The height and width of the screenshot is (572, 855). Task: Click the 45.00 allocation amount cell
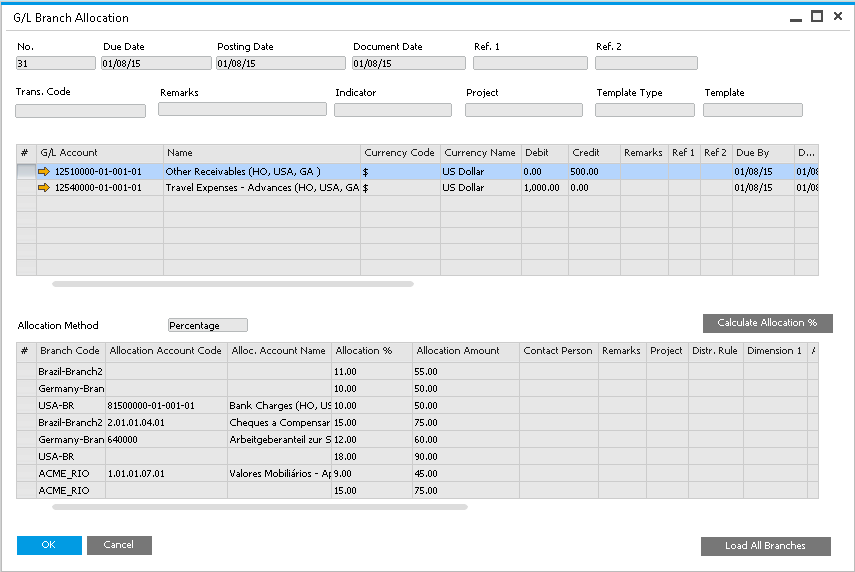466,474
